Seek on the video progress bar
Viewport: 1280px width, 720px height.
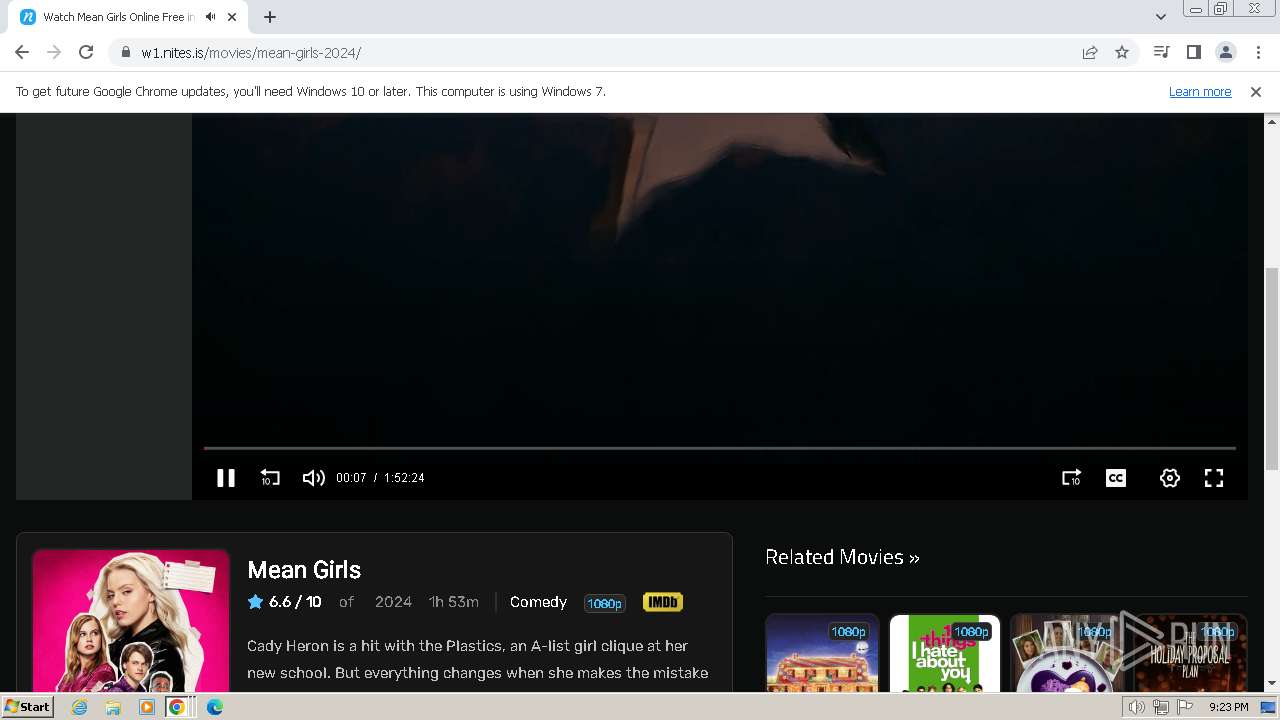click(720, 448)
